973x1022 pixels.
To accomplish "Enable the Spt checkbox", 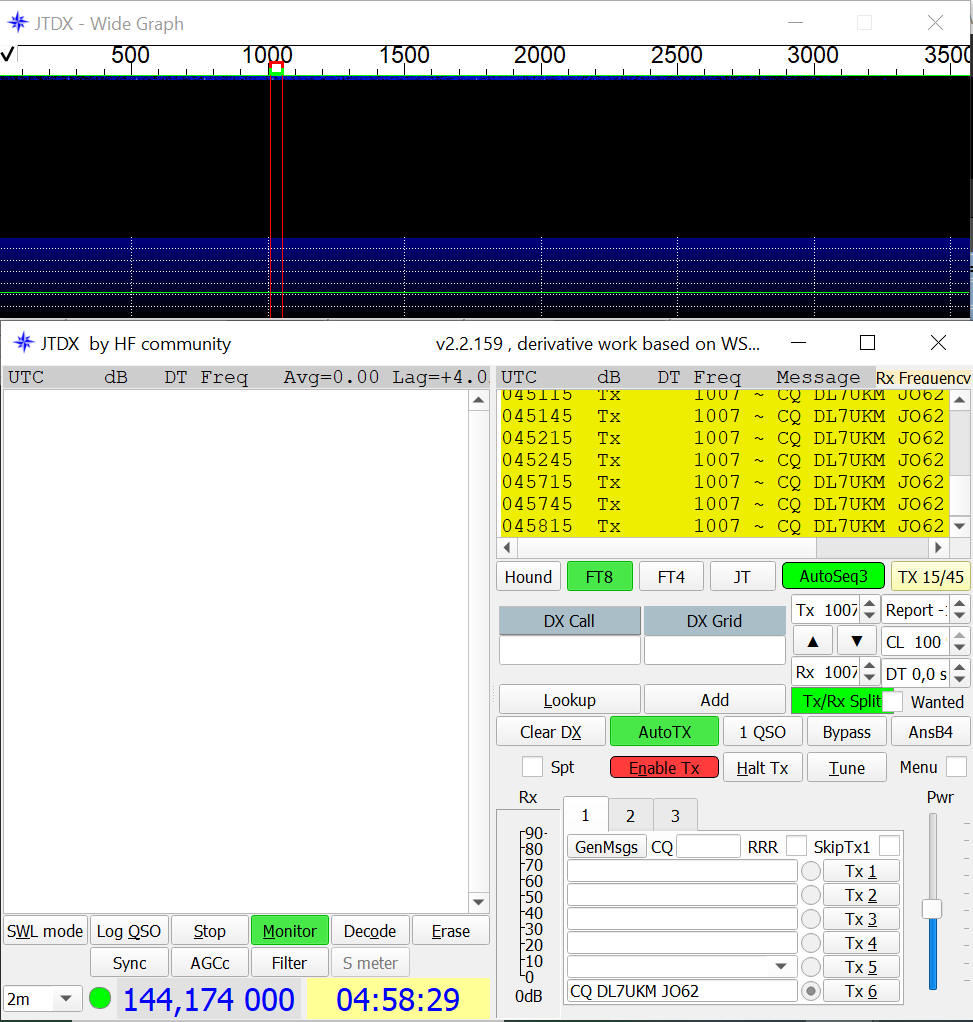I will [533, 767].
